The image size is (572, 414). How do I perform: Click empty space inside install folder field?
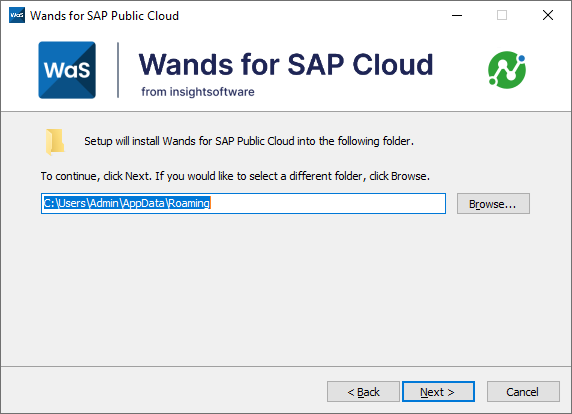pyautogui.click(x=327, y=204)
